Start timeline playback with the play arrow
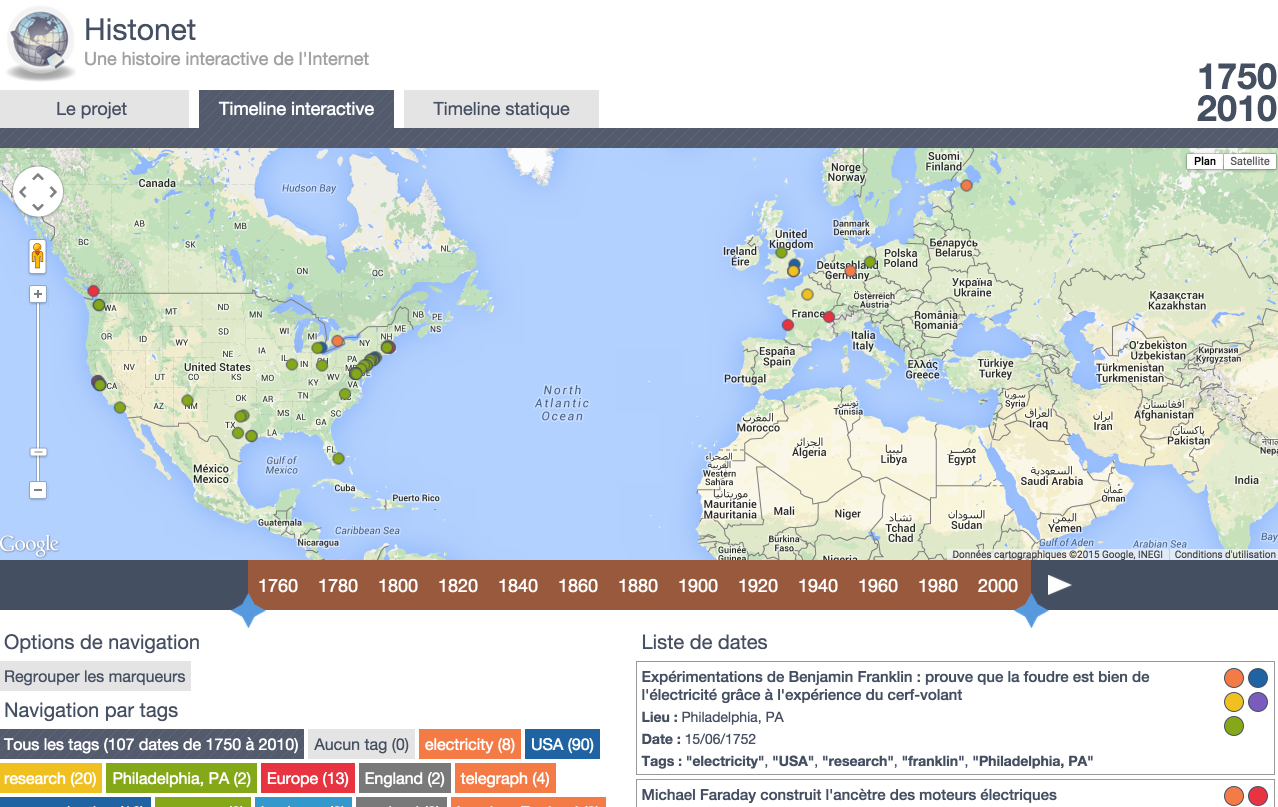This screenshot has height=807, width=1278. tap(1059, 585)
